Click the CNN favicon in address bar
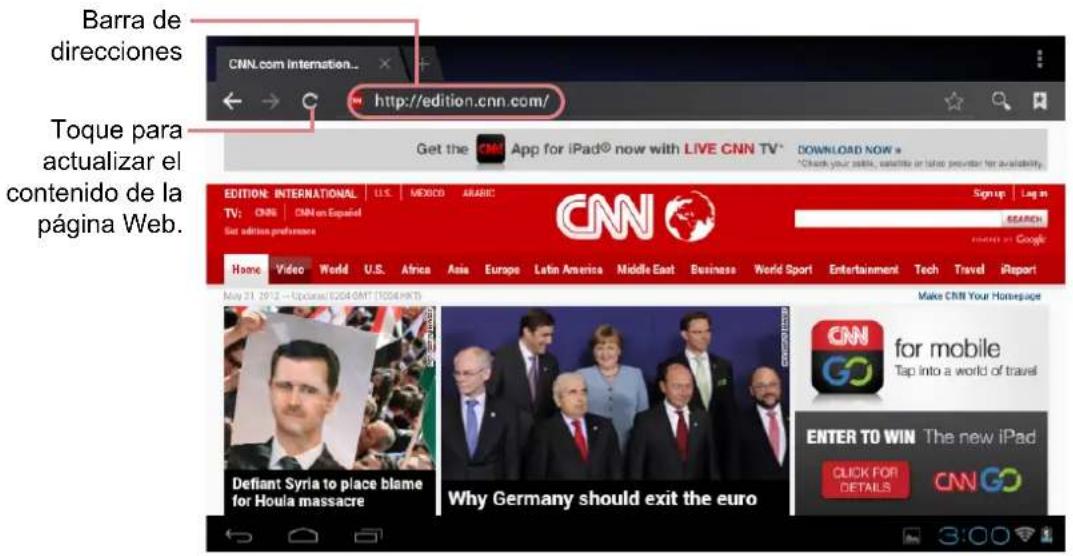Viewport: 1073px width, 556px height. coord(356,102)
